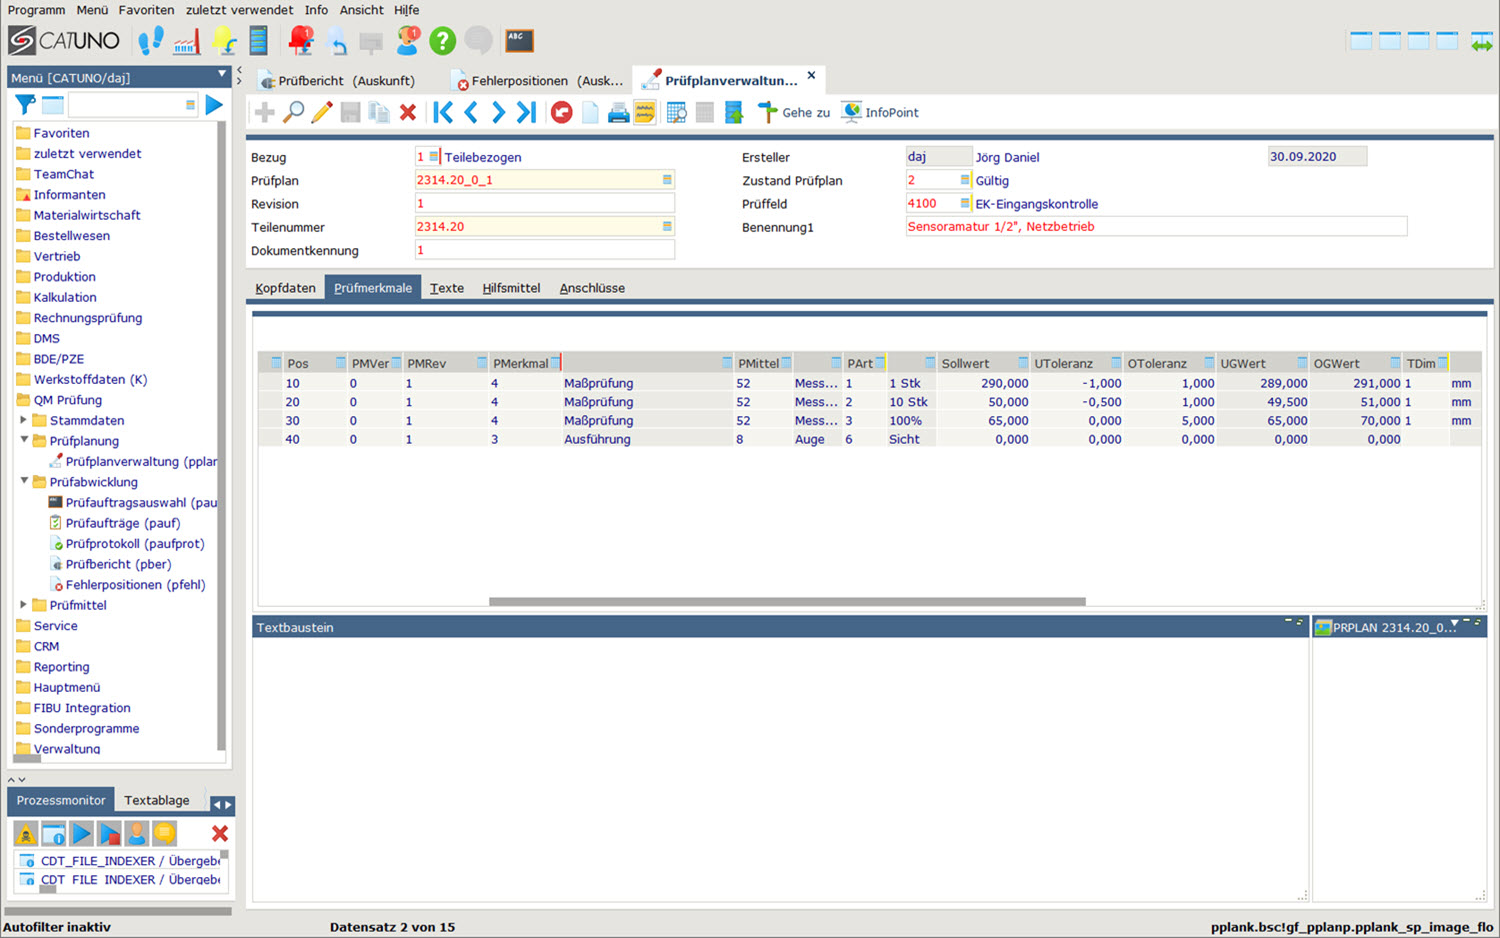Screen dimensions: 1500x938
Task: Toggle the yellow notes icon in toolbar
Action: (x=645, y=112)
